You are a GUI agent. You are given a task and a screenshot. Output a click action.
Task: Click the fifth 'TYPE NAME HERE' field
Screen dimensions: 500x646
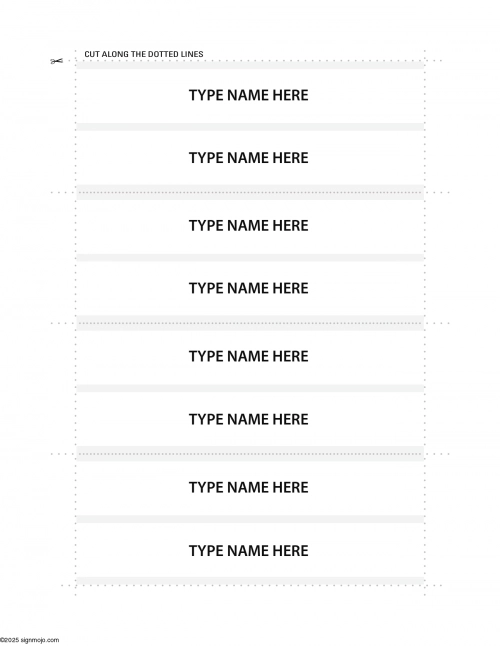click(x=250, y=357)
